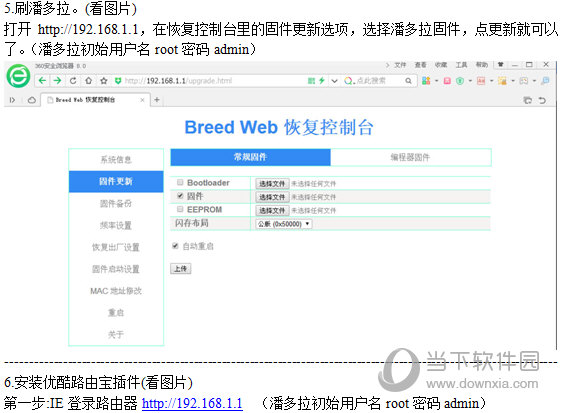Click the green grid icon in address bar
This screenshot has width=563, height=413.
[x=311, y=81]
